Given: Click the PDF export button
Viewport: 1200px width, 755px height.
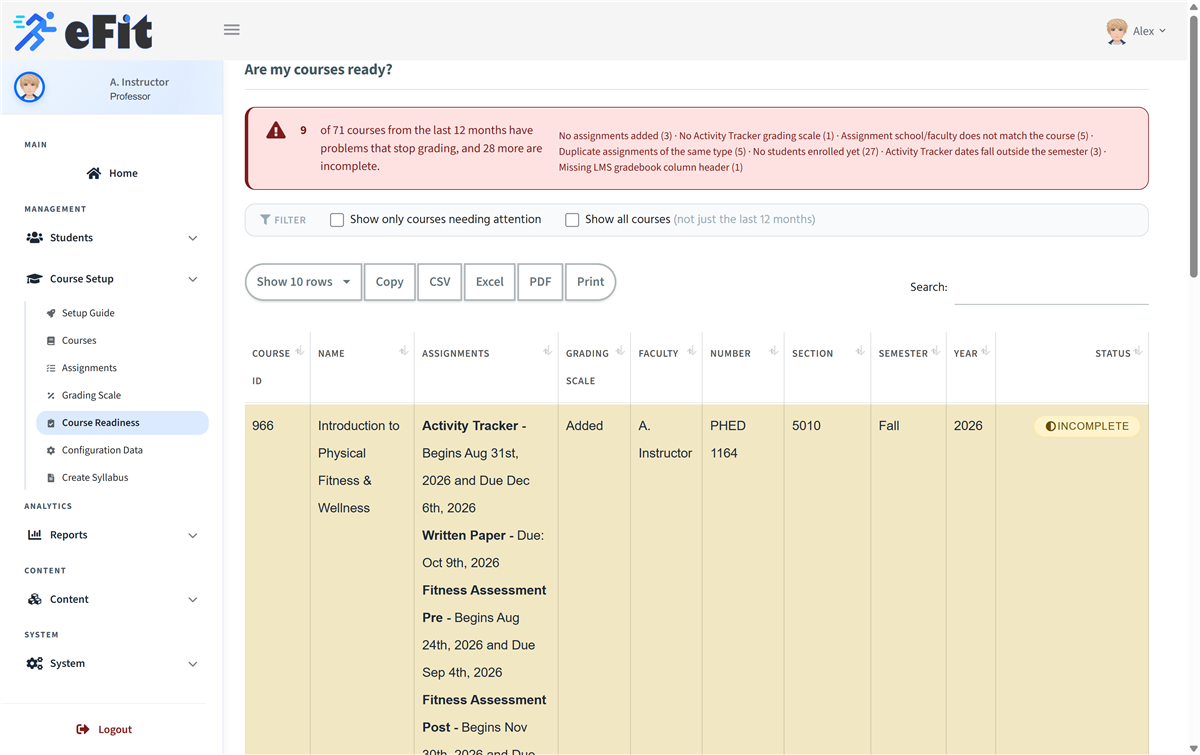Looking at the screenshot, I should [x=540, y=282].
